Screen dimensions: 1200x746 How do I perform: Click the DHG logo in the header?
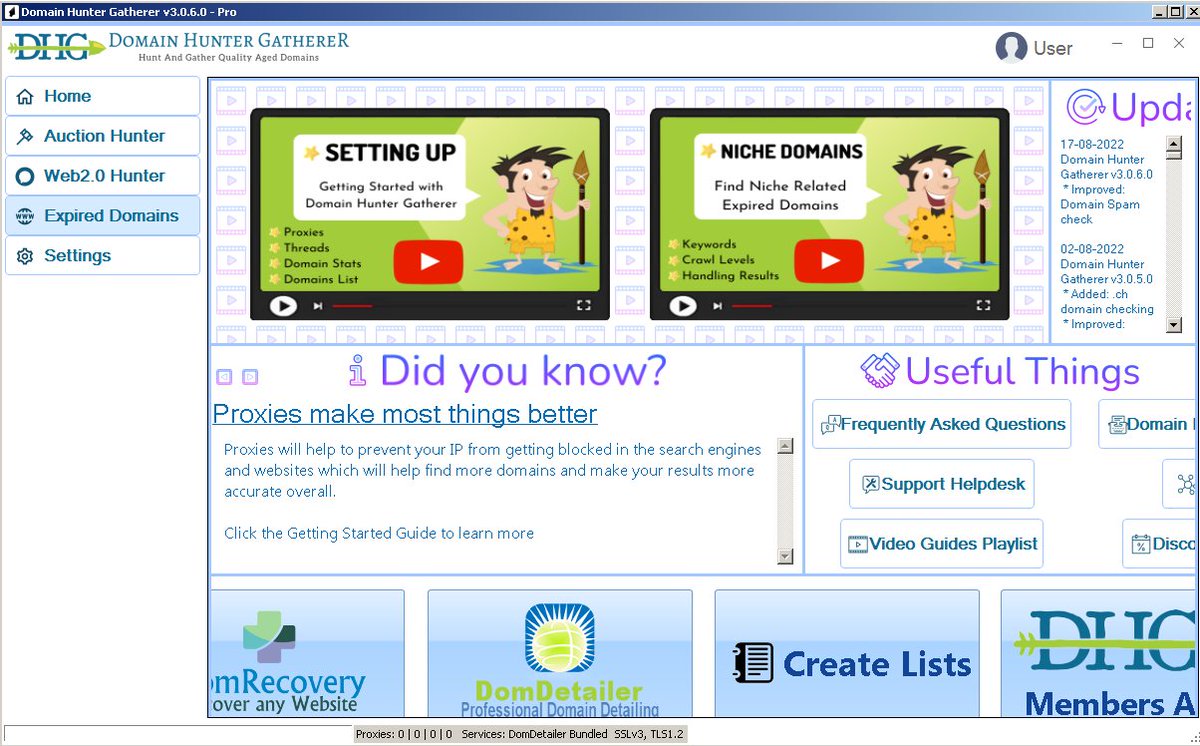[x=57, y=46]
